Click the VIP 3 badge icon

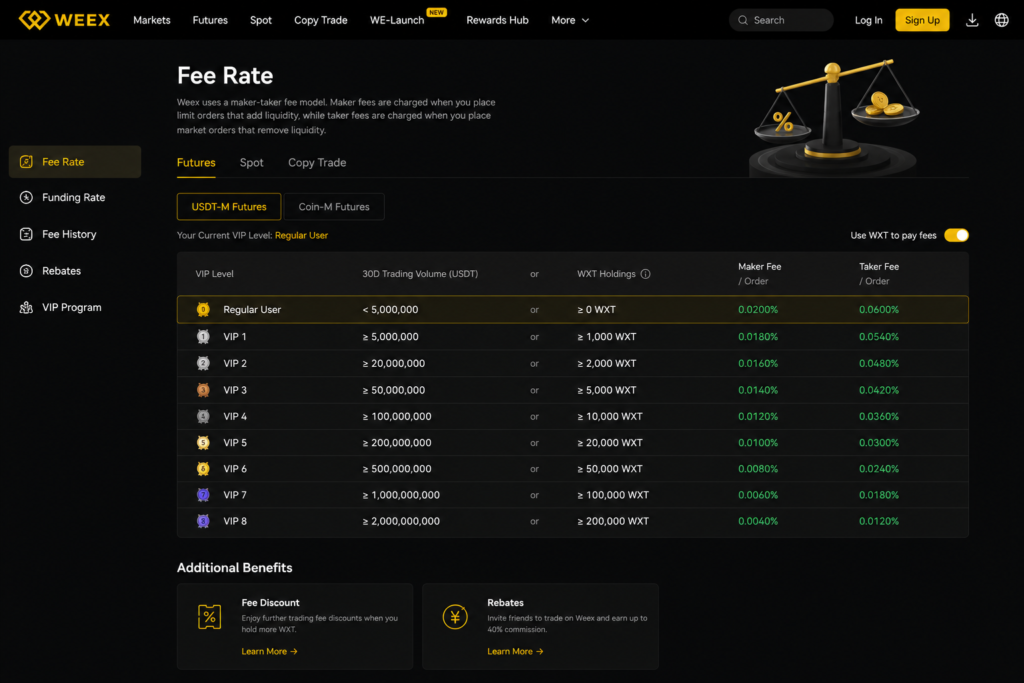coord(203,390)
